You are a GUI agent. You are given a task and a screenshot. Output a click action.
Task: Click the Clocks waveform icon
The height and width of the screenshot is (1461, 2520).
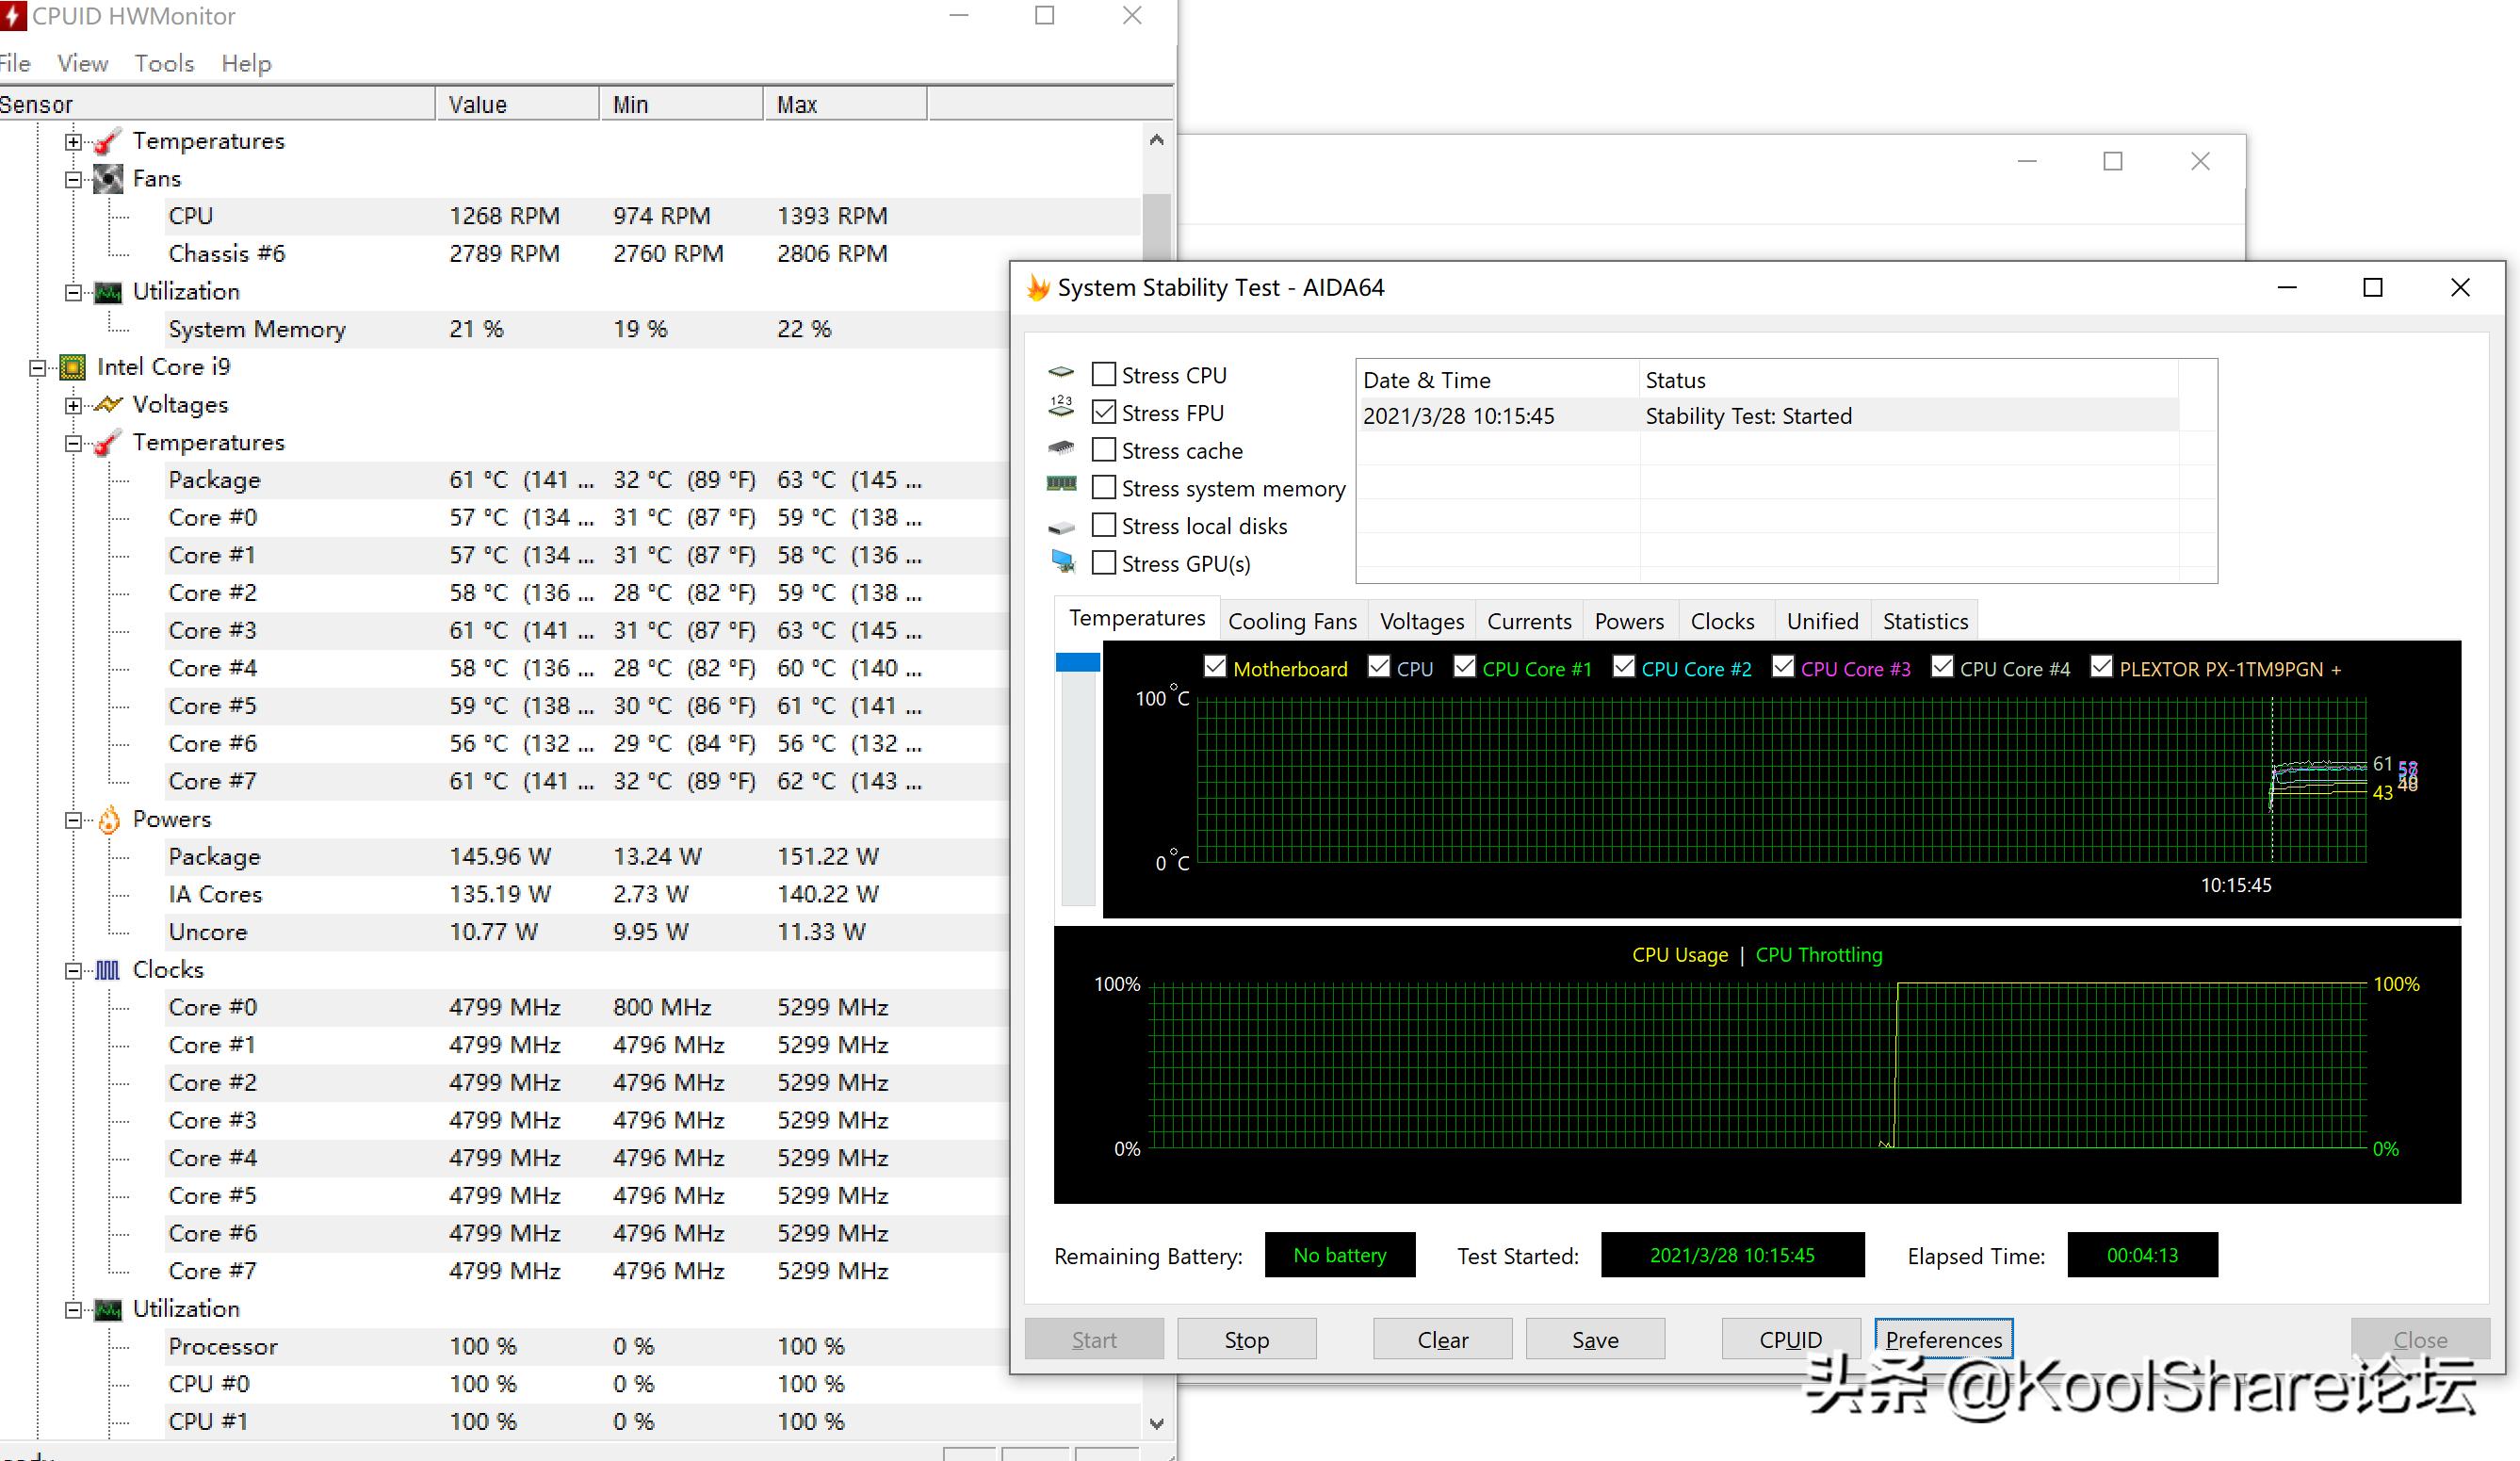pyautogui.click(x=107, y=970)
